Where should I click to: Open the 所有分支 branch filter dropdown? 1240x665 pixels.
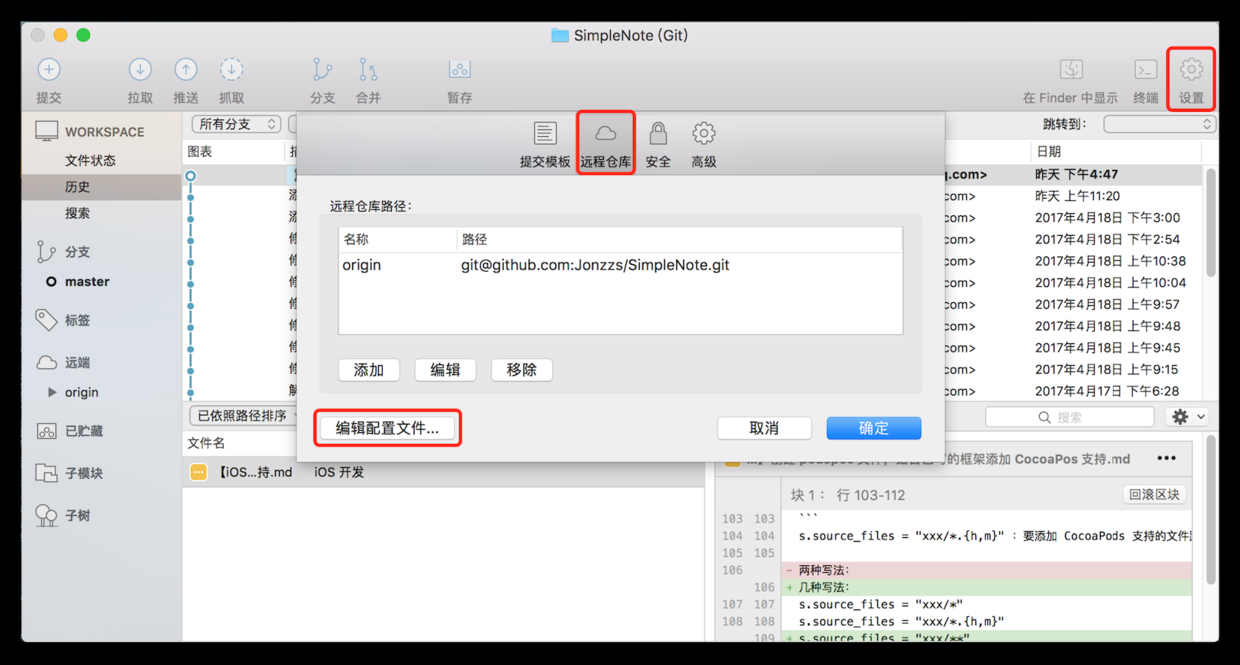tap(238, 124)
